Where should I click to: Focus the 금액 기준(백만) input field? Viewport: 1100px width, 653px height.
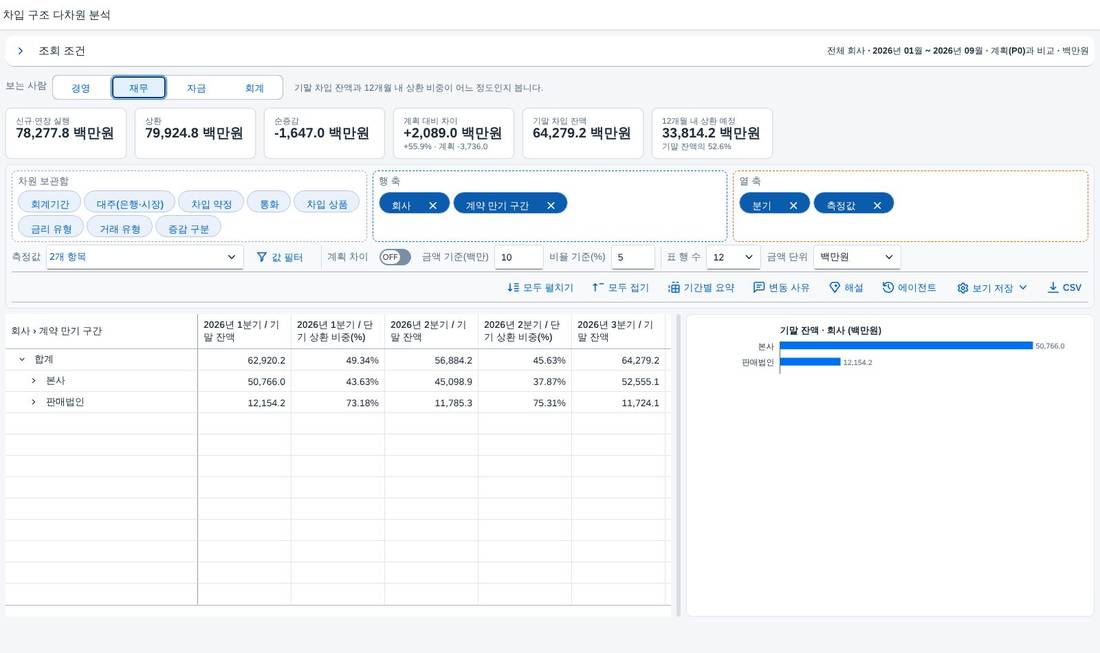pos(518,257)
